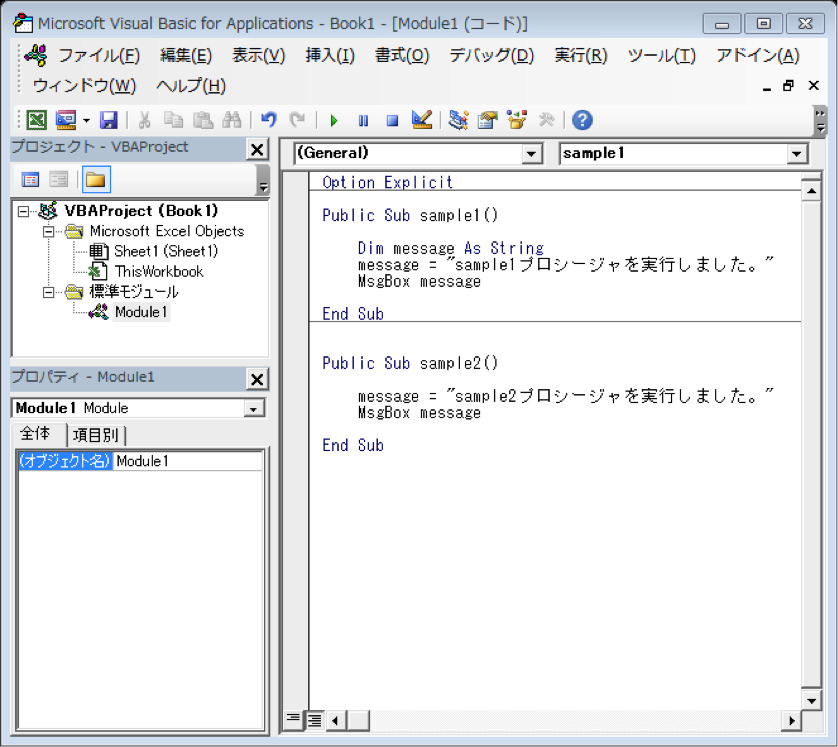Open the Project Explorer icon

459,120
